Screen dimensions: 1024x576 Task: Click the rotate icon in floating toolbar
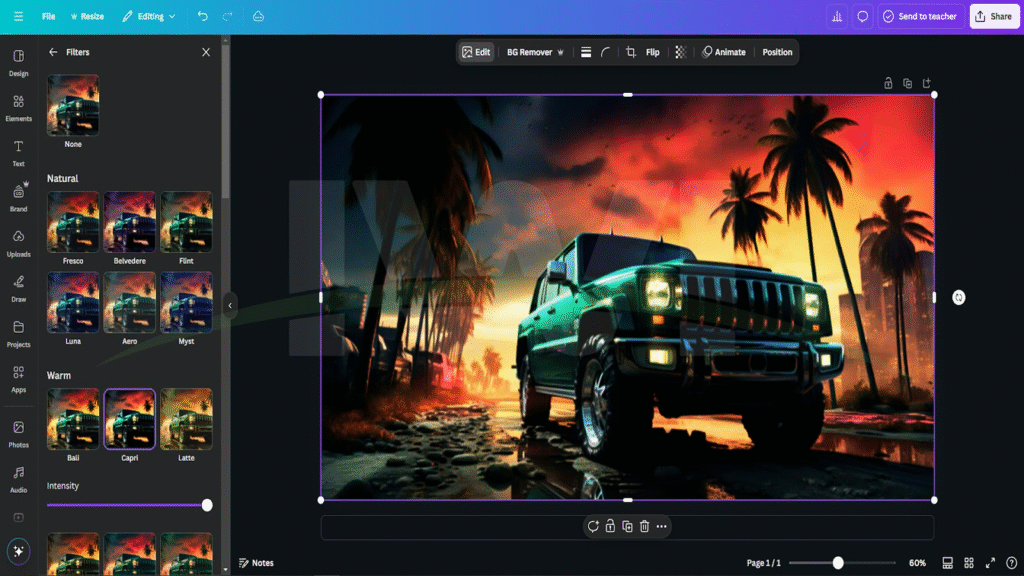click(592, 526)
